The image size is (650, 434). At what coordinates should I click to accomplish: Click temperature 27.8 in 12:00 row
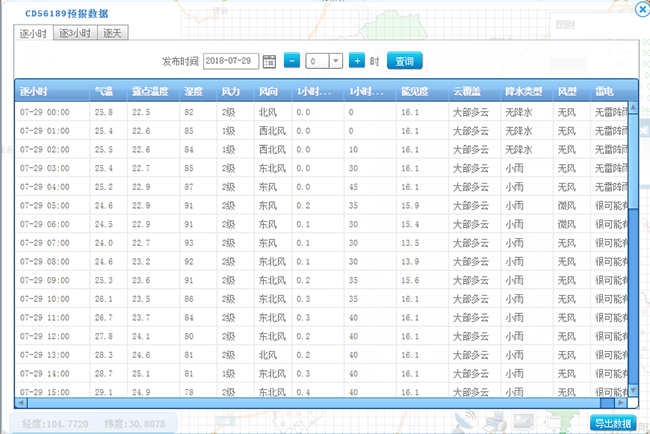point(104,336)
